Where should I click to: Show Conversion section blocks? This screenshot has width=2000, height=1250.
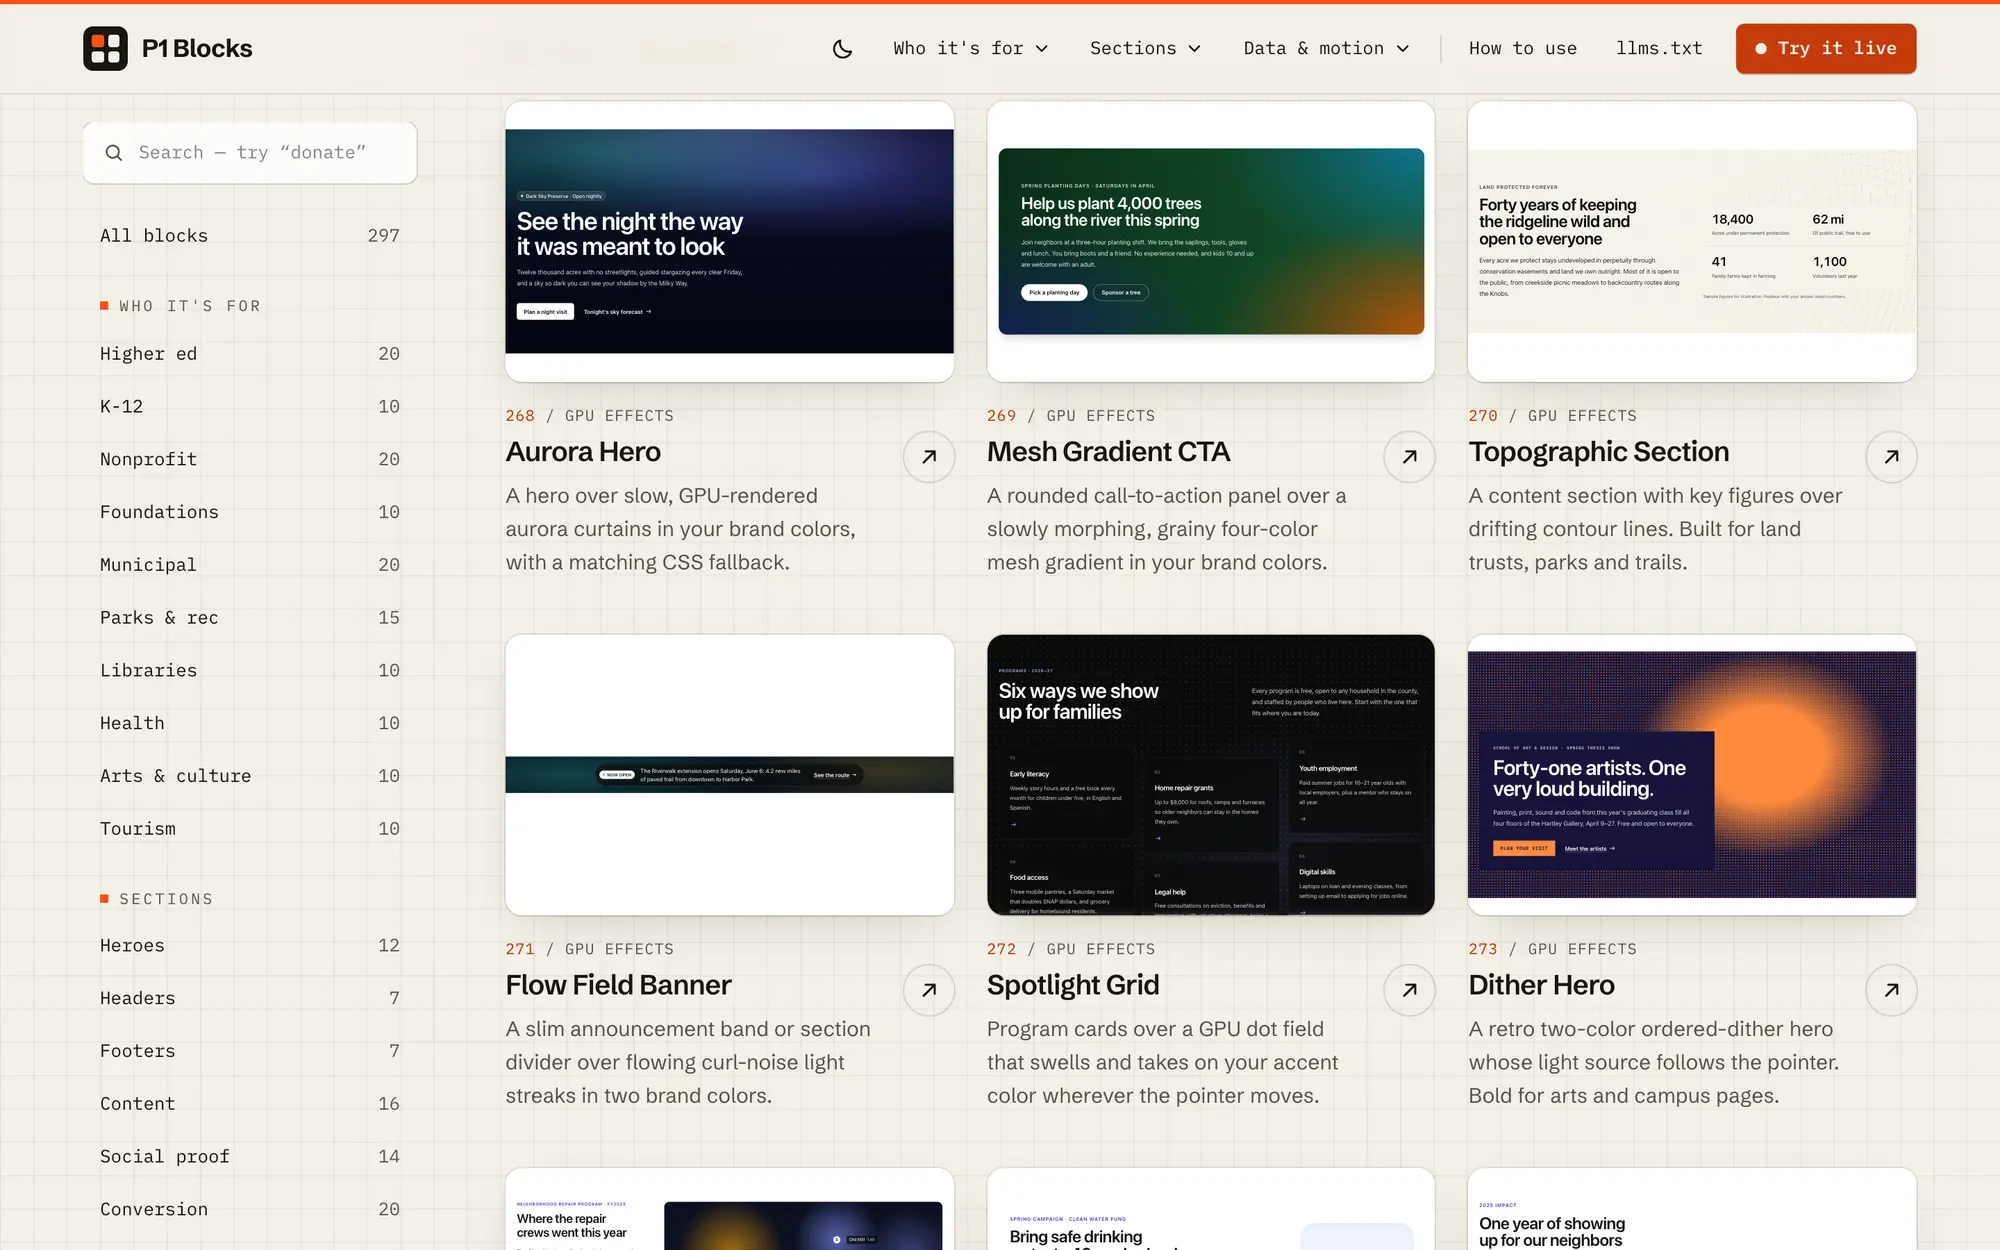[250, 1210]
